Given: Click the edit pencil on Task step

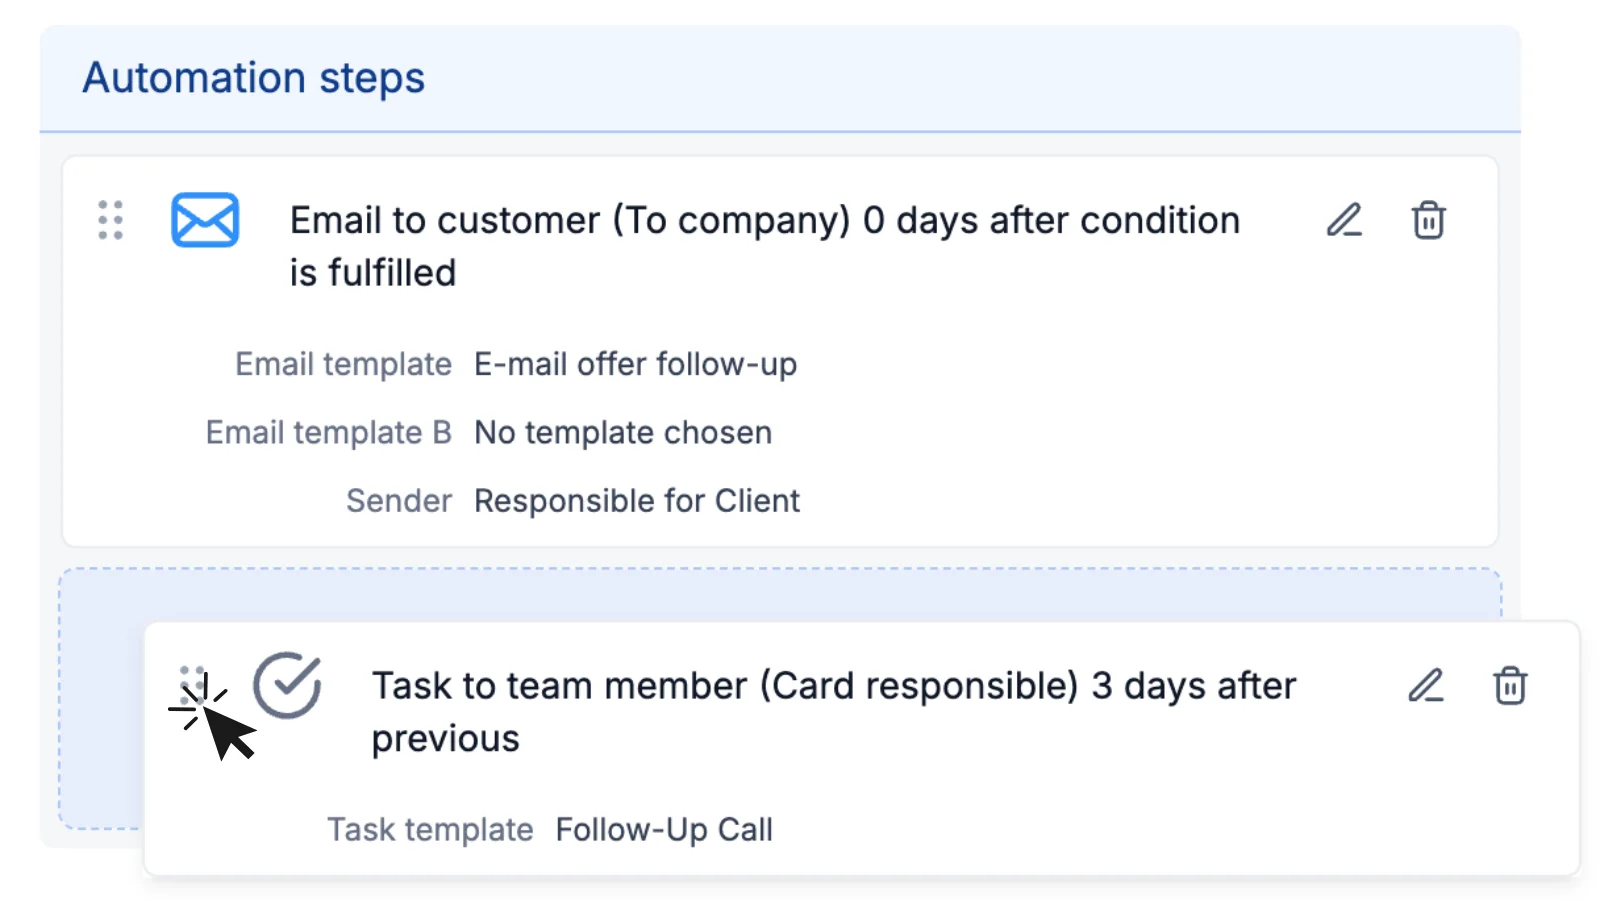Looking at the screenshot, I should [x=1426, y=686].
